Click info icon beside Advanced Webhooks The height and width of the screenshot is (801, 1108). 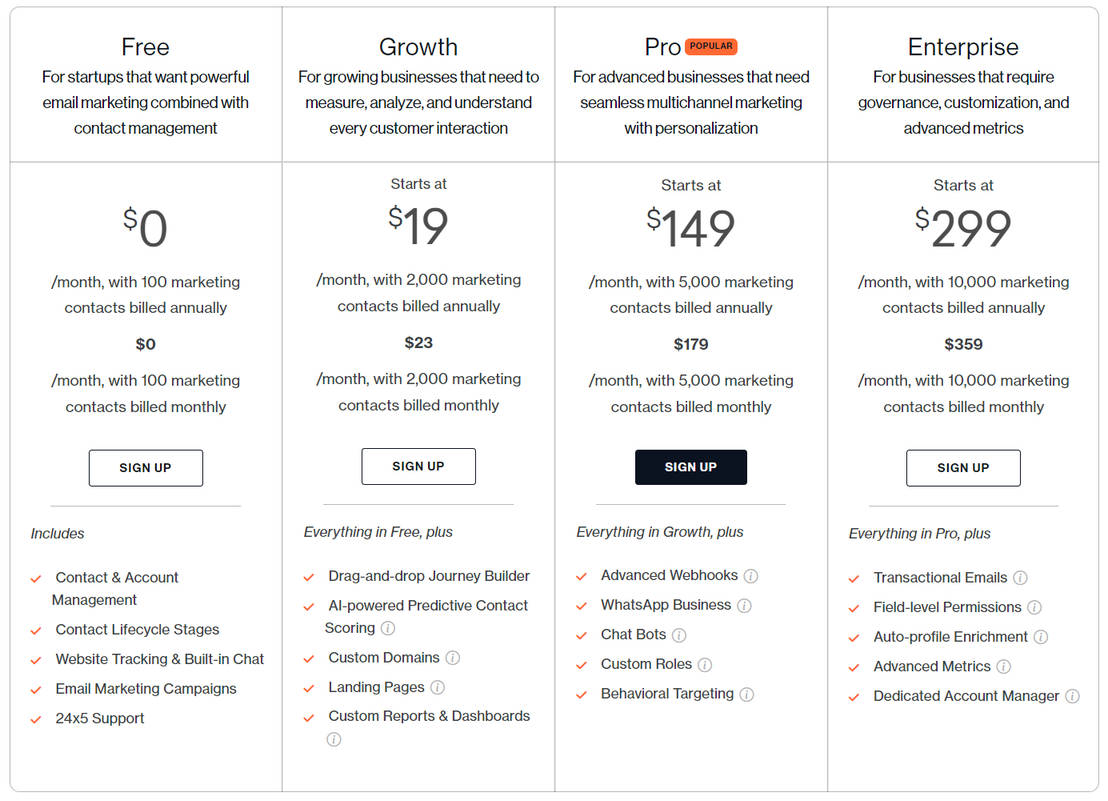point(751,576)
